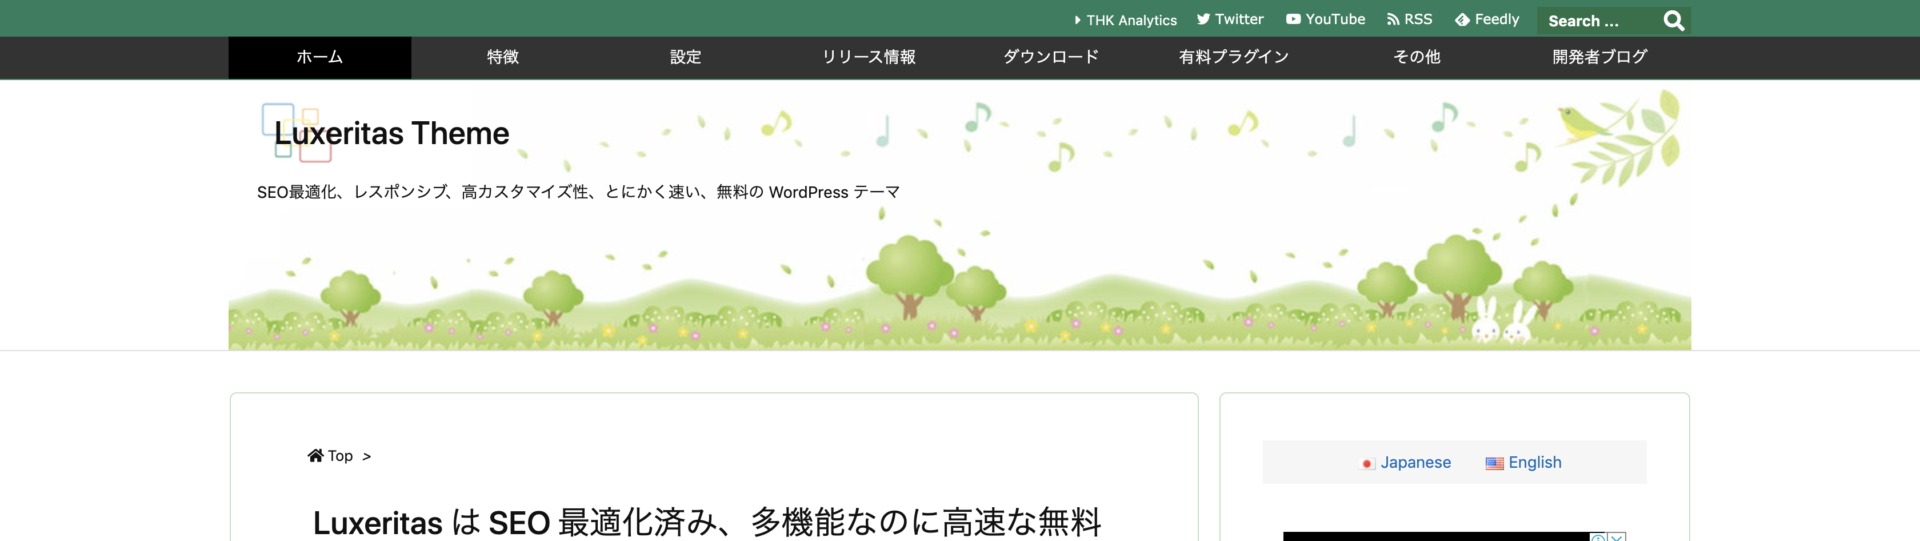Open the リリース情報 menu
This screenshot has height=541, width=1920.
point(868,57)
